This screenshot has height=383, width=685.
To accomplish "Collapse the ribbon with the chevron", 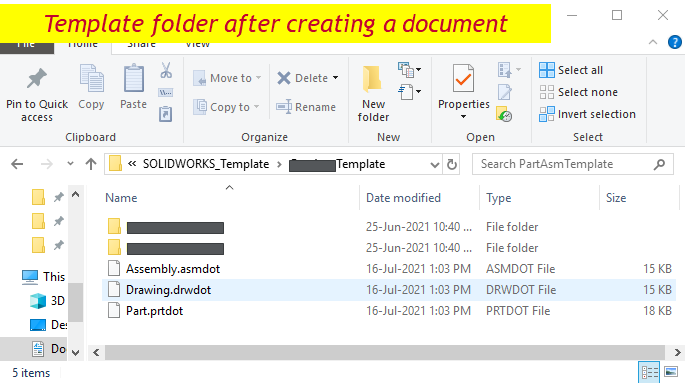I will coord(653,42).
